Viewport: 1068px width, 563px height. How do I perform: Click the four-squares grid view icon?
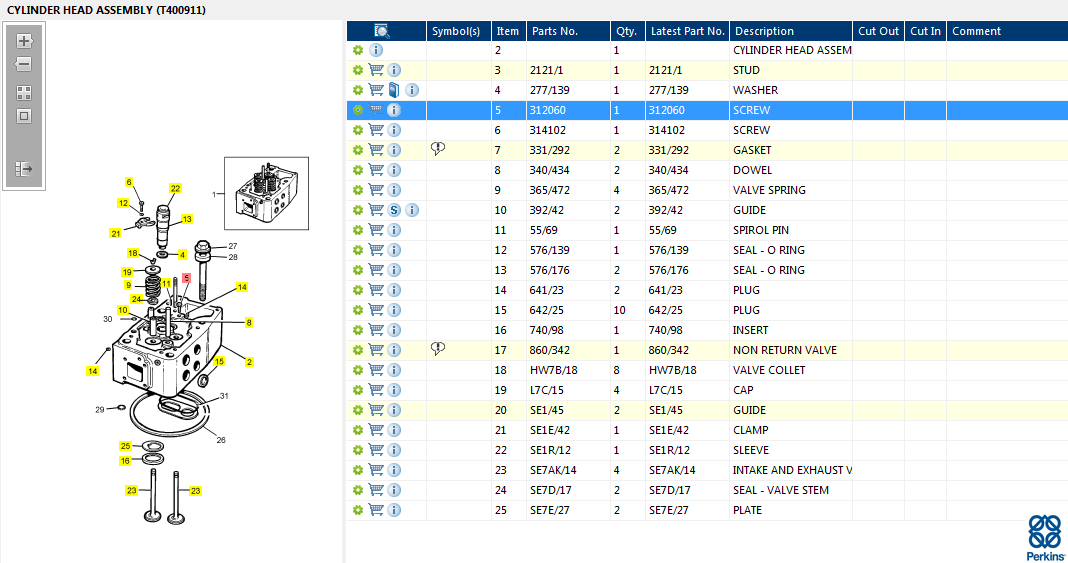(24, 92)
